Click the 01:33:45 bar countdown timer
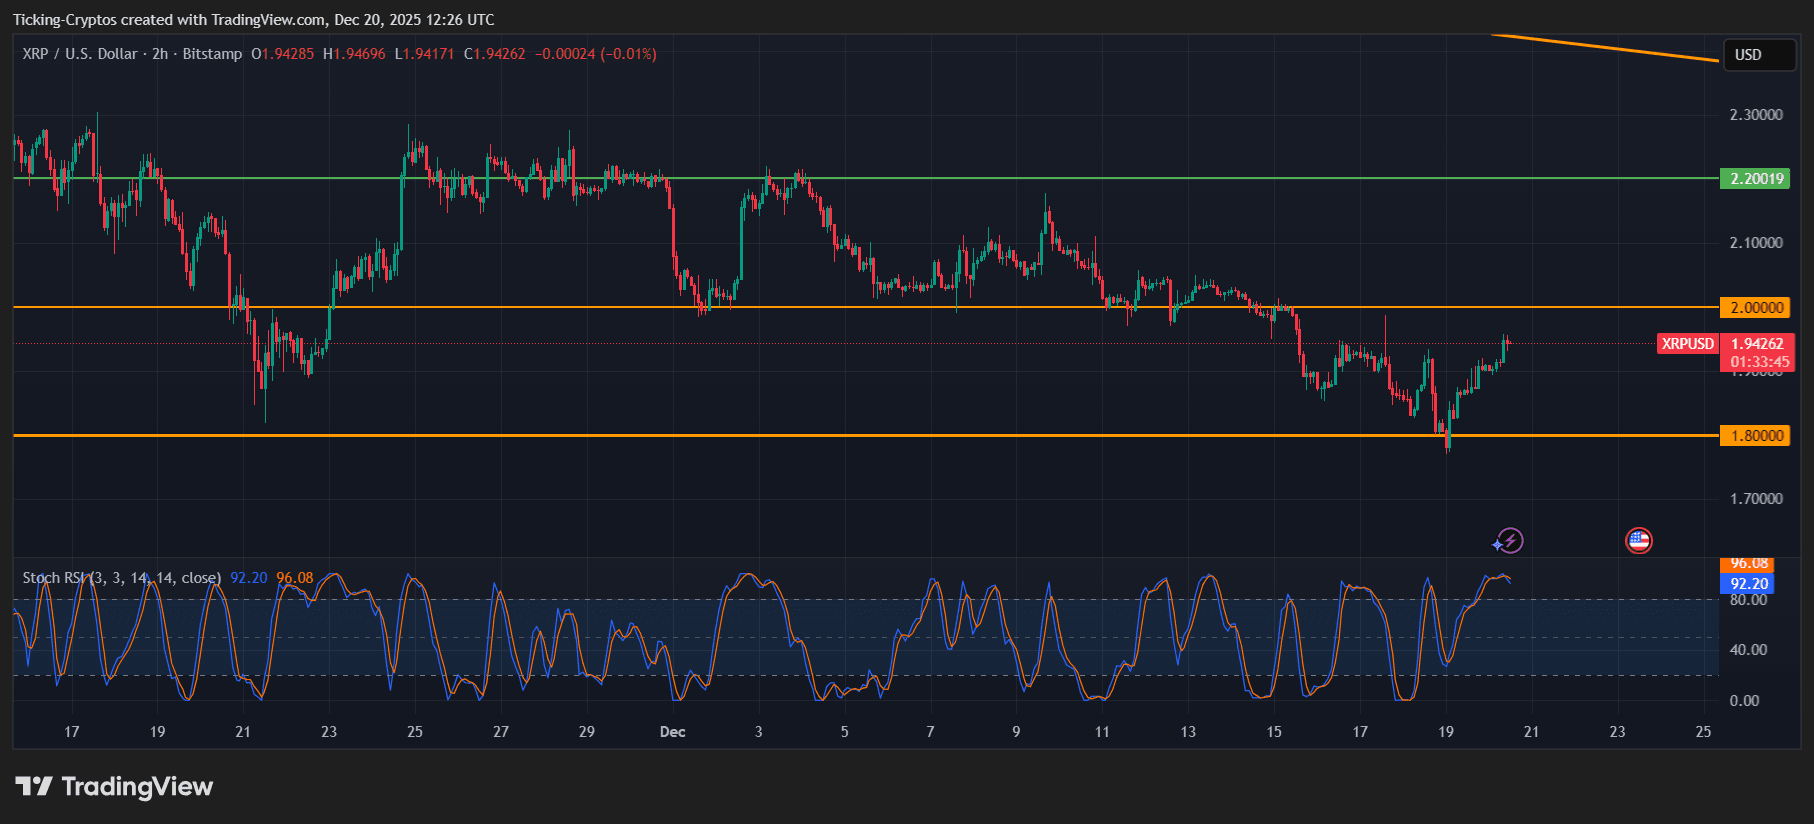 pos(1759,362)
